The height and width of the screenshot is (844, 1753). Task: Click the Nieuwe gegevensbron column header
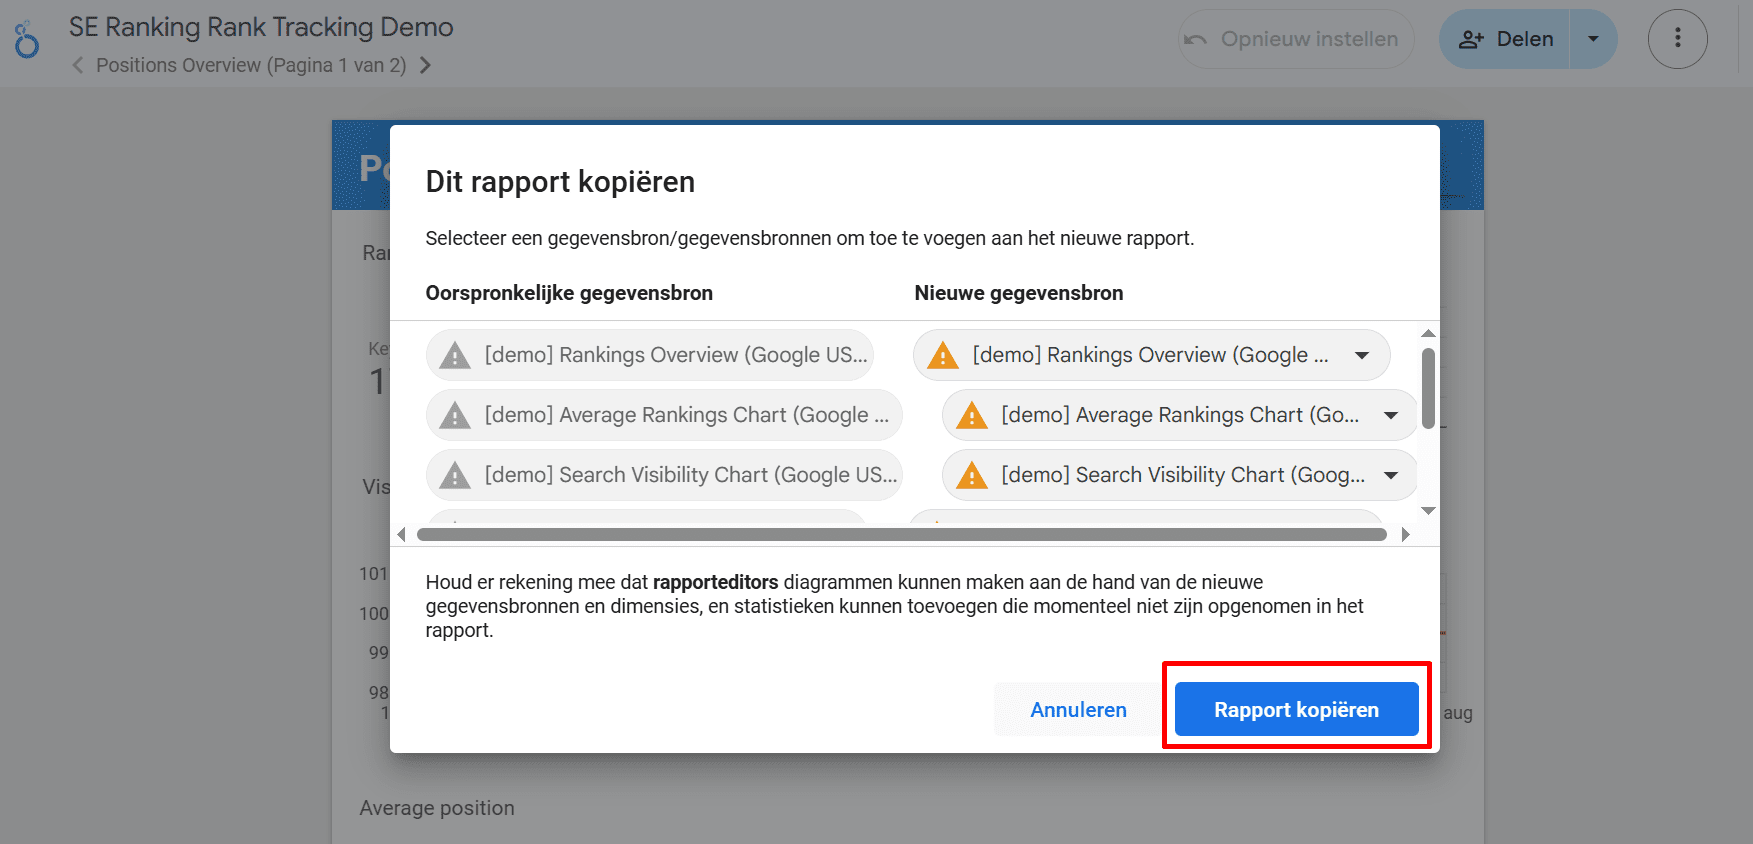click(1019, 293)
